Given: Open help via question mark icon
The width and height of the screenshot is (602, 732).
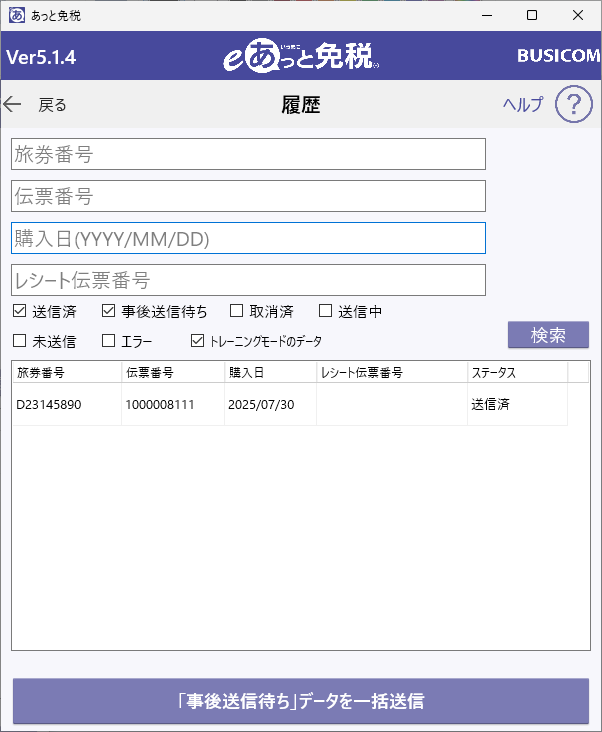Looking at the screenshot, I should pos(574,104).
